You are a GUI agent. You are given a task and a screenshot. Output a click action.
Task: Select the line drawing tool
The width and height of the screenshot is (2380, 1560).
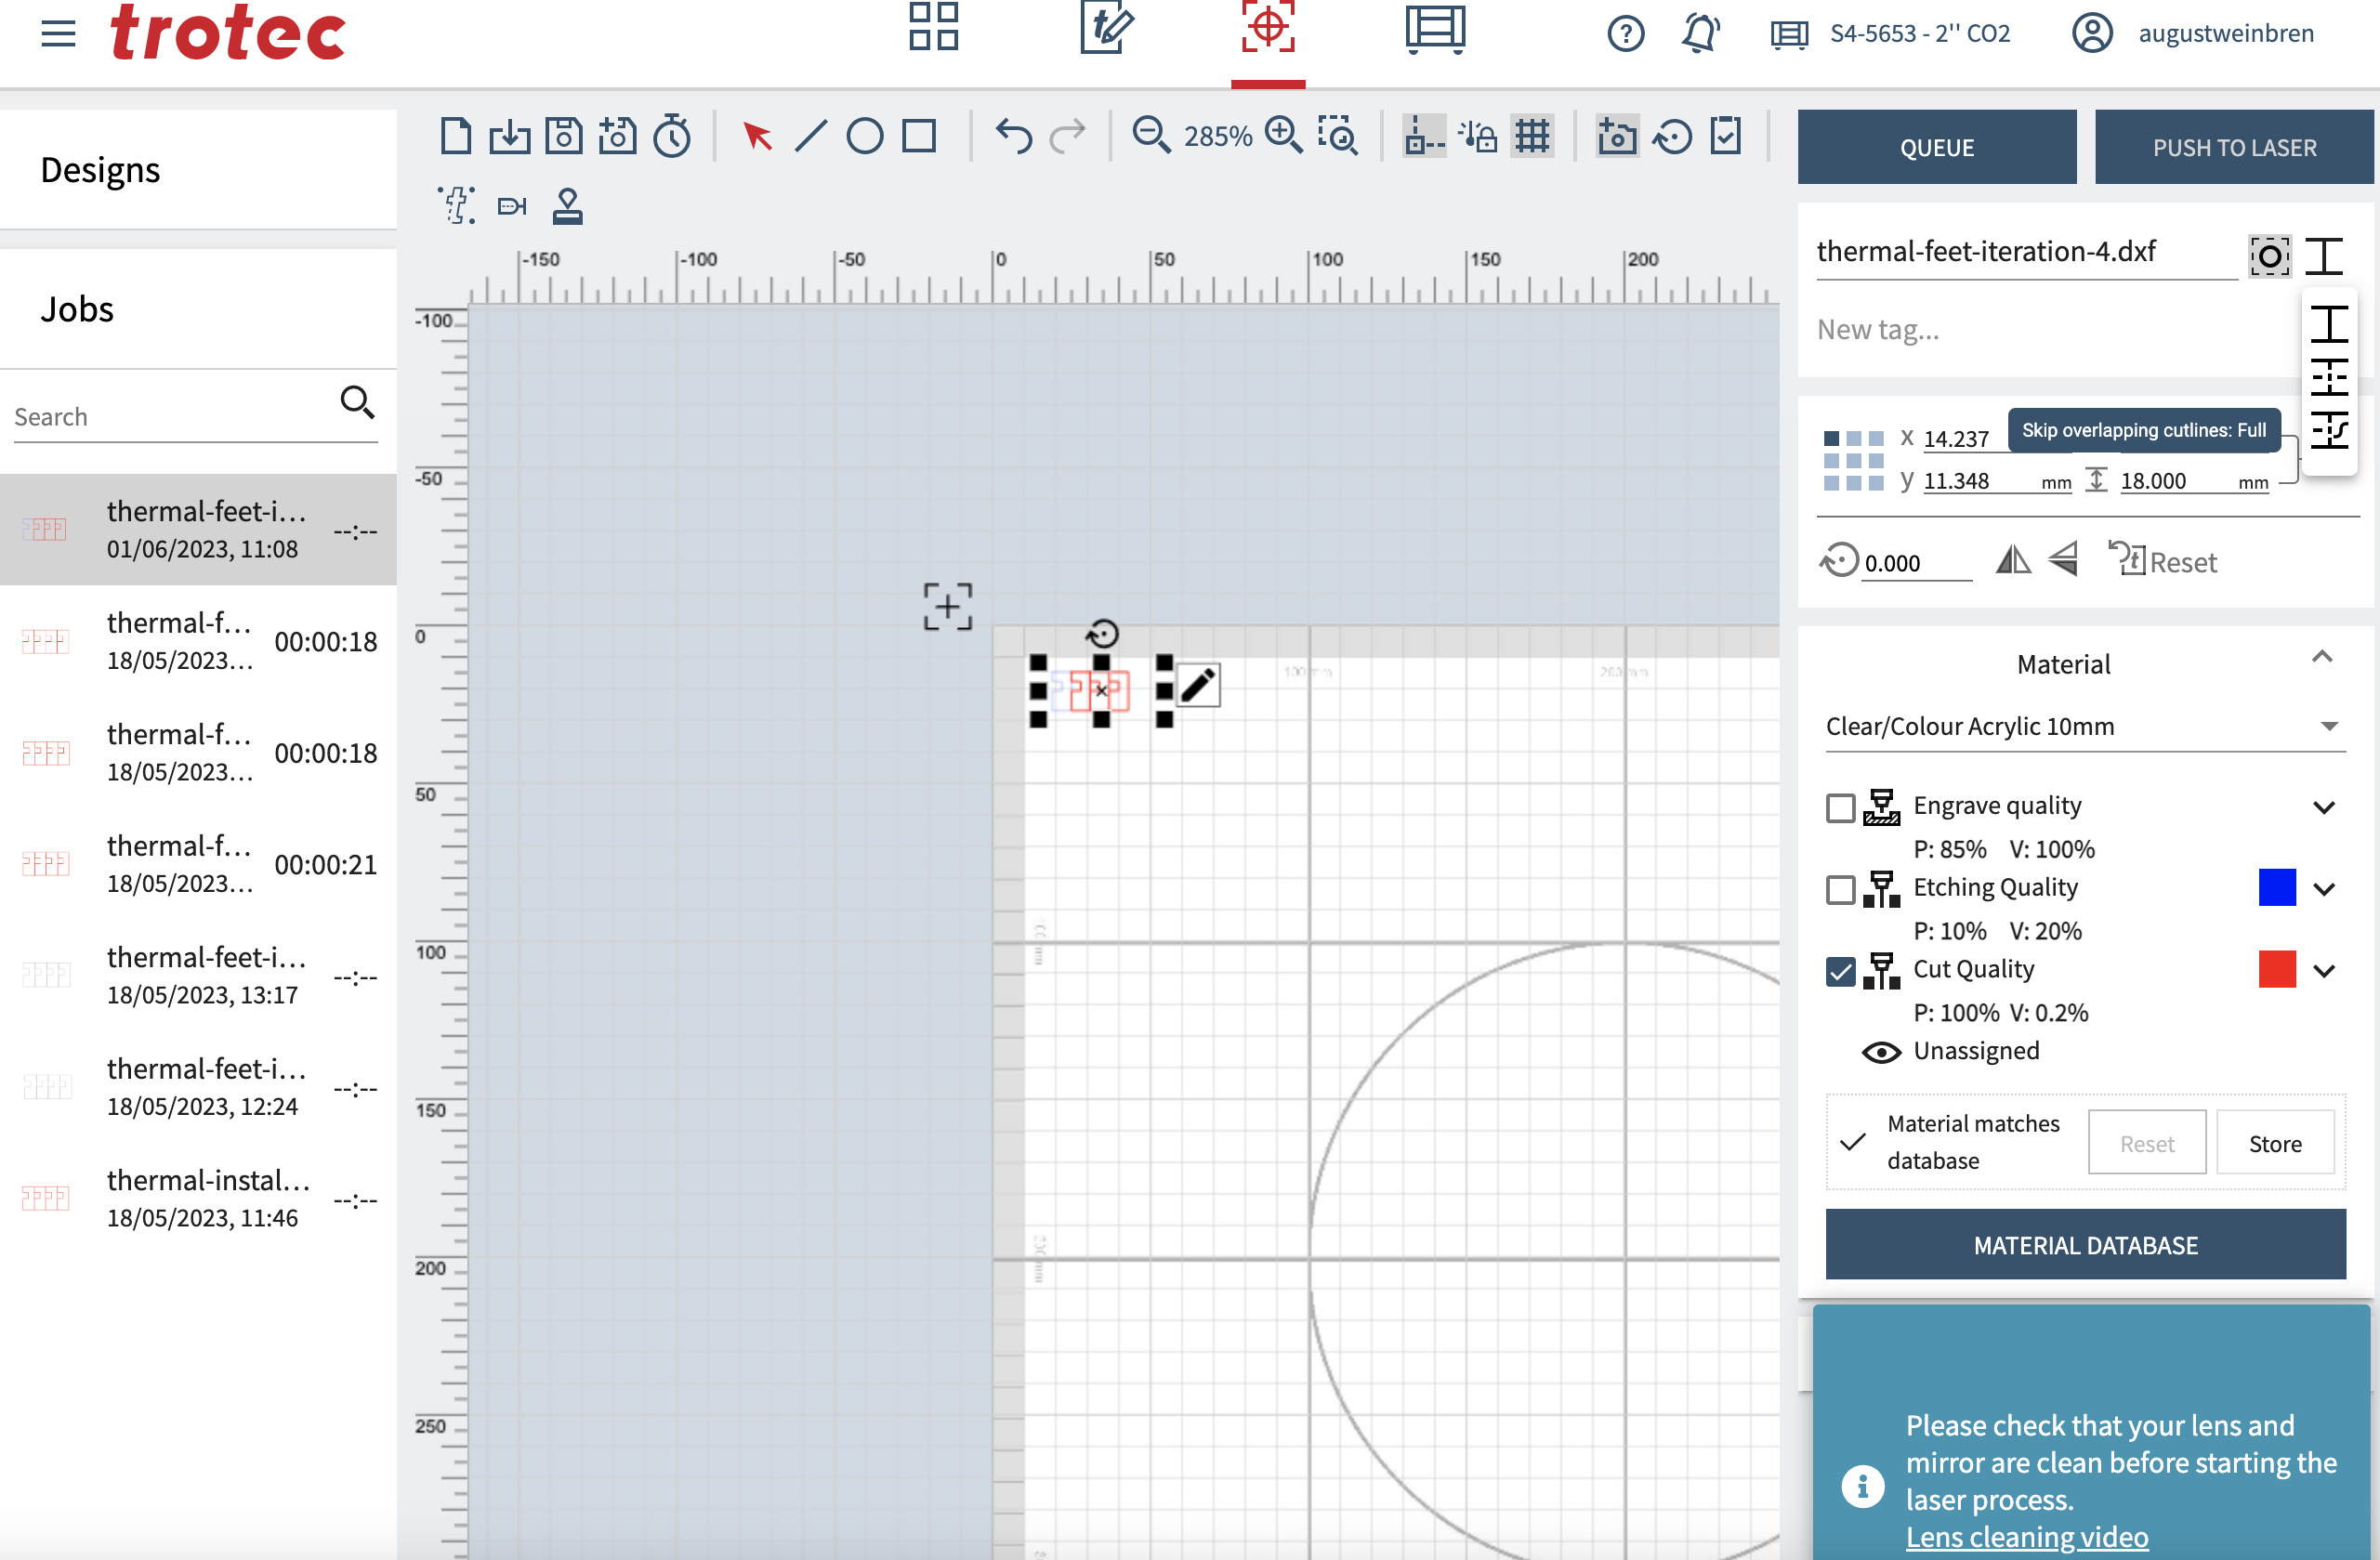click(810, 136)
